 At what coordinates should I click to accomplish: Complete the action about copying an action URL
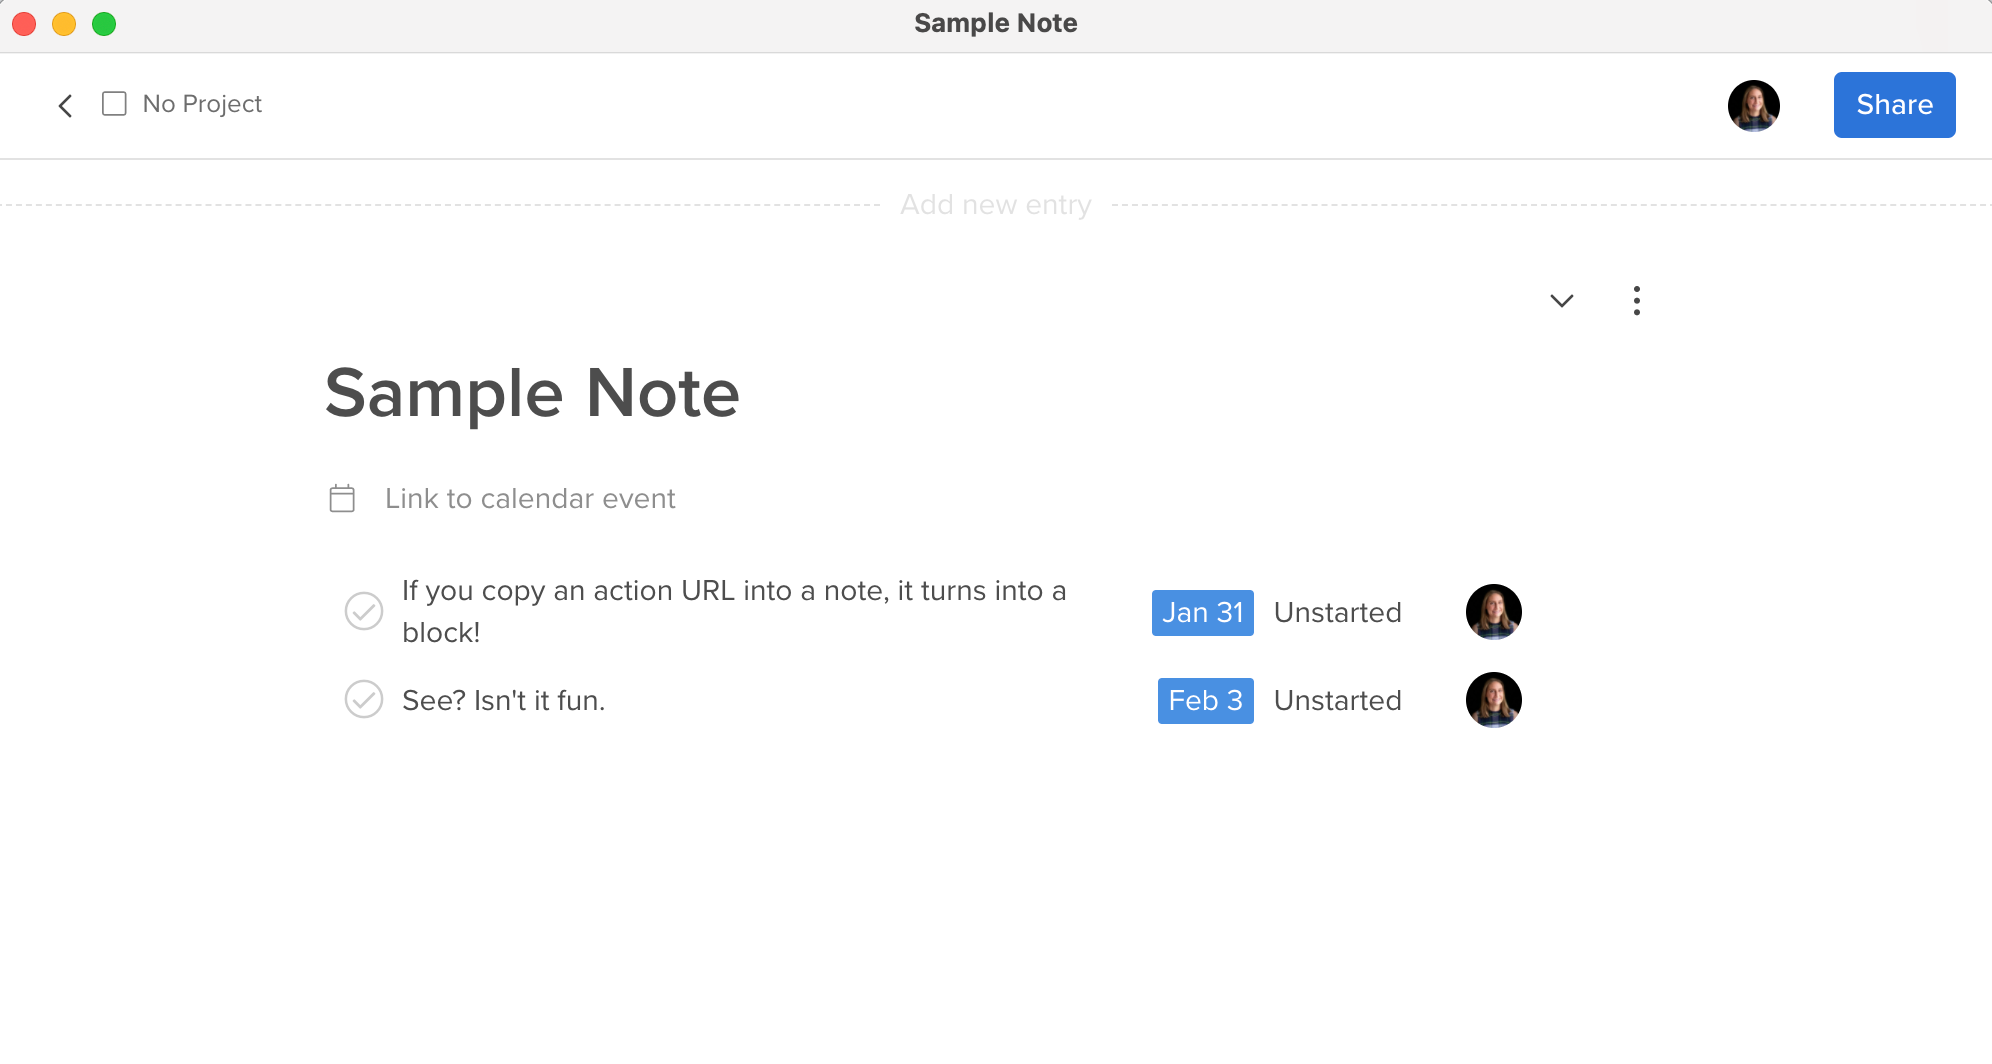click(364, 611)
